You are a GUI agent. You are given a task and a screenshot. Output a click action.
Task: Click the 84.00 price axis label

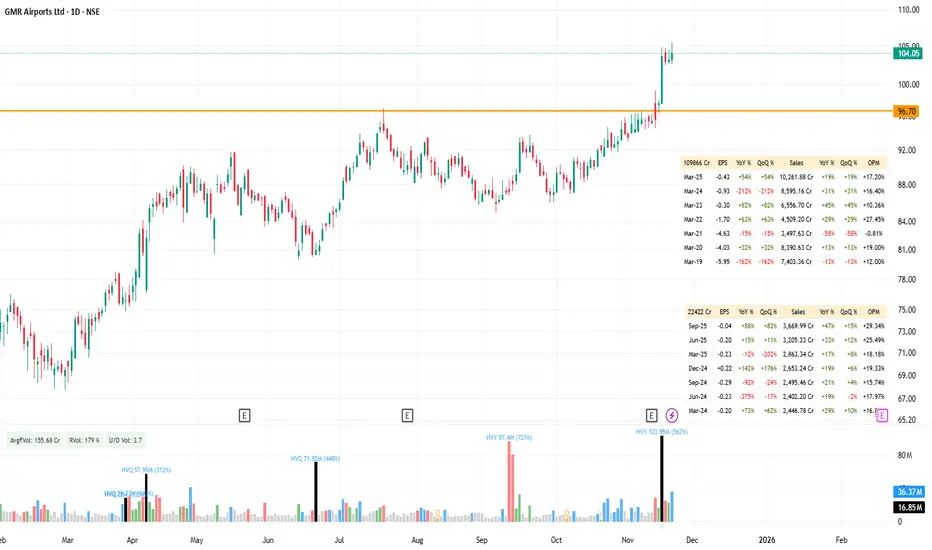(x=907, y=222)
